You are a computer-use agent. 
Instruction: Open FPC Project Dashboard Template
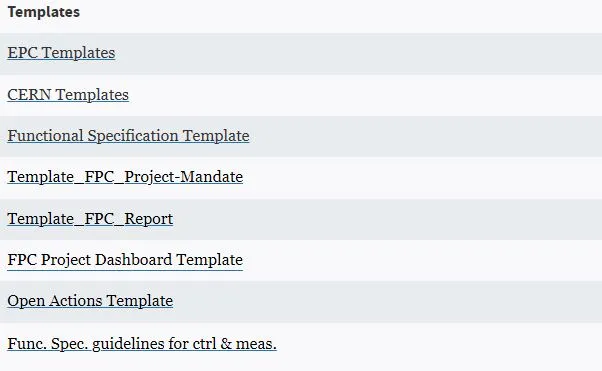pos(125,260)
